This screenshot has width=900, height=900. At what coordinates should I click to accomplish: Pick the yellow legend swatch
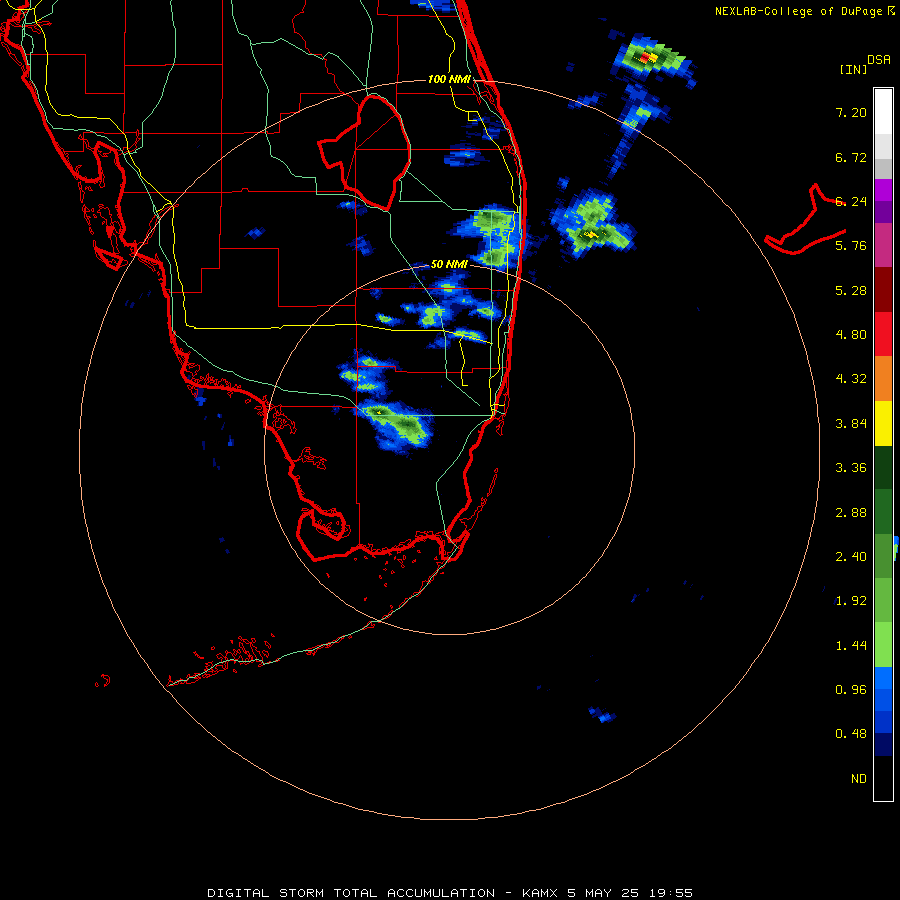tap(883, 424)
